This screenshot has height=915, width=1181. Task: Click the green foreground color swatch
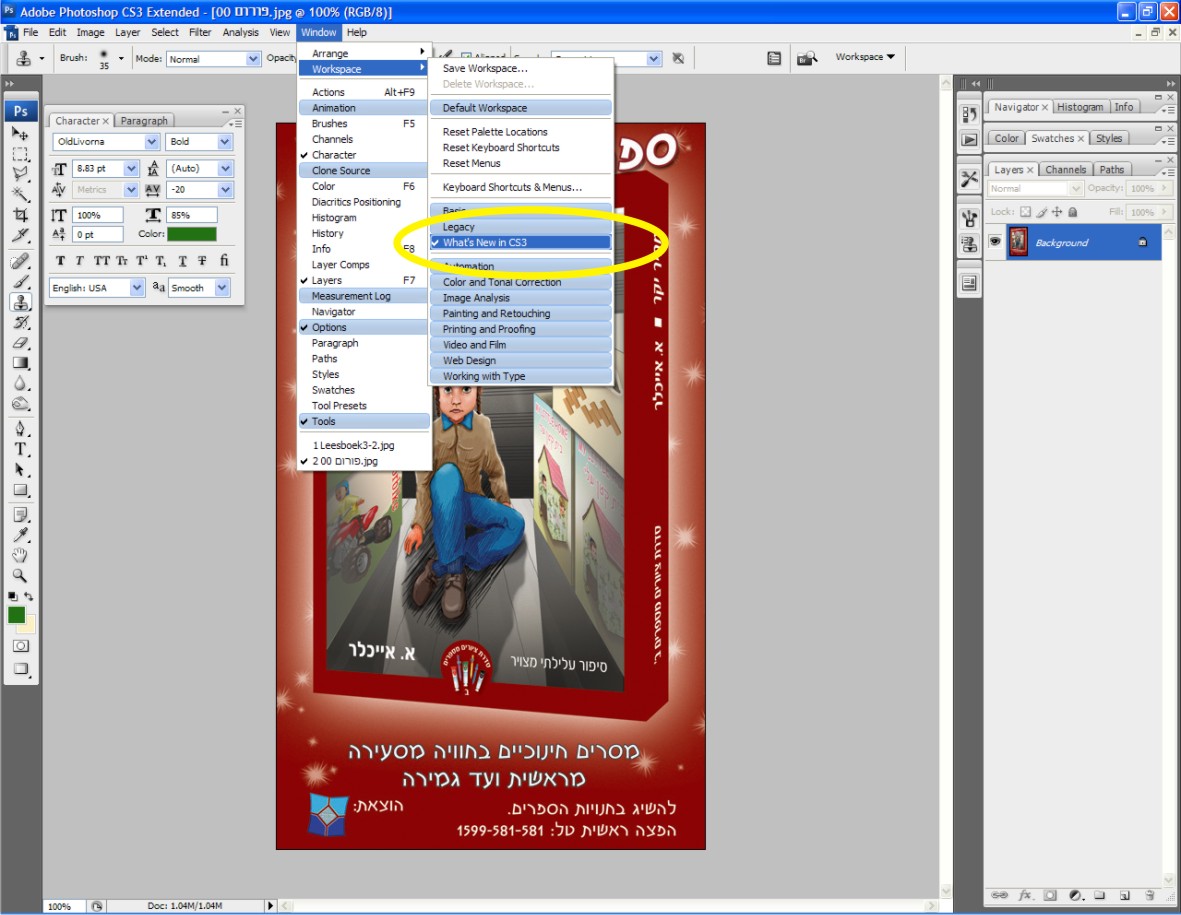pos(16,615)
